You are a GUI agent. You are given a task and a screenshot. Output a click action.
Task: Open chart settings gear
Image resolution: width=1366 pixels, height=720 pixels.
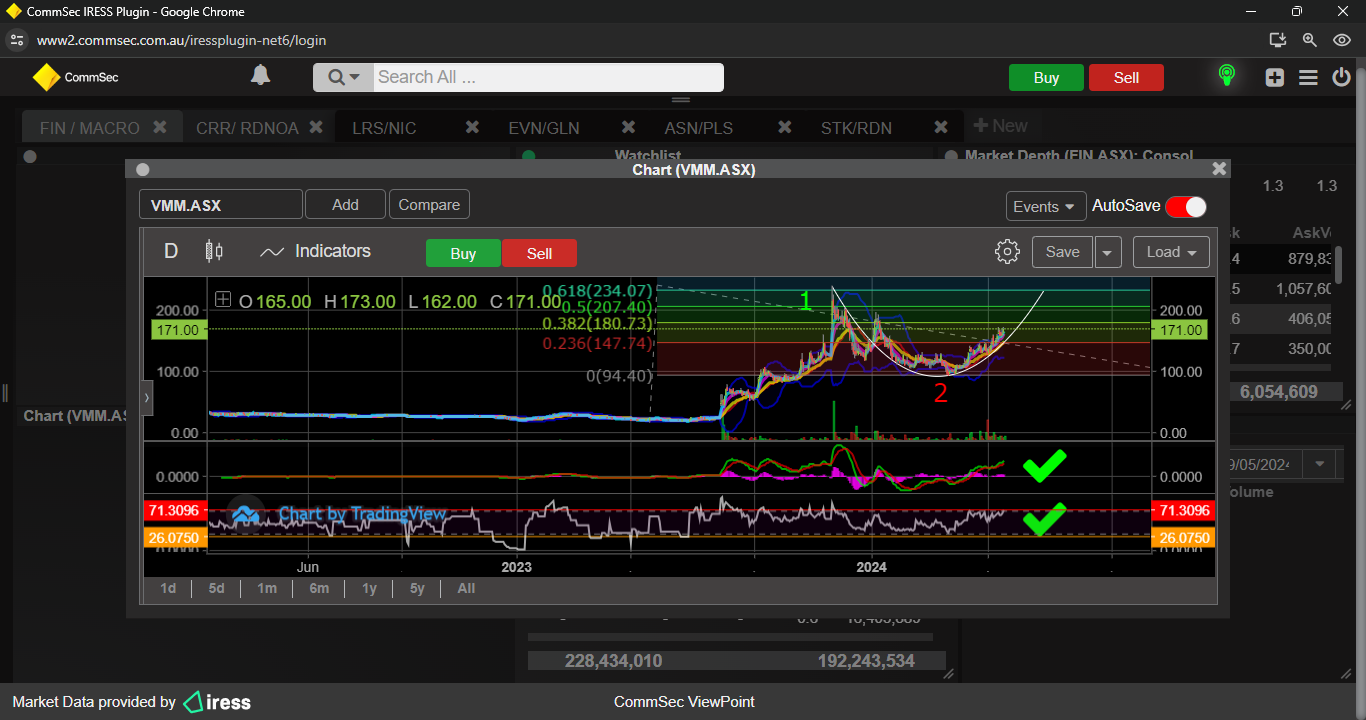(x=1007, y=251)
